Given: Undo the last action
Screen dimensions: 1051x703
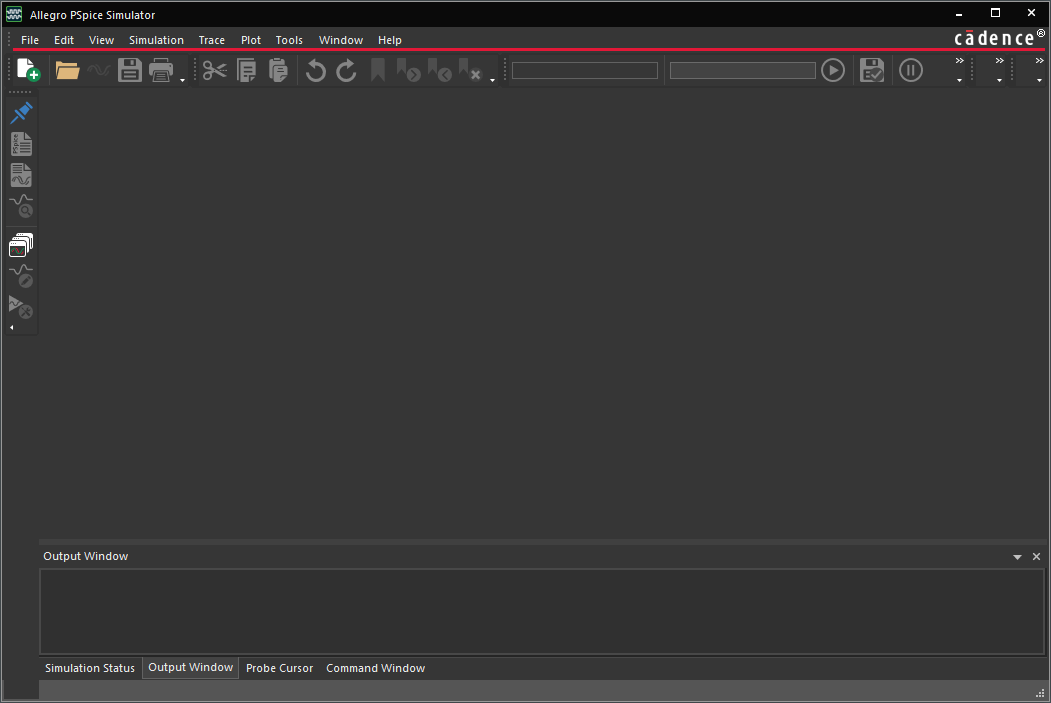Looking at the screenshot, I should click(x=315, y=70).
